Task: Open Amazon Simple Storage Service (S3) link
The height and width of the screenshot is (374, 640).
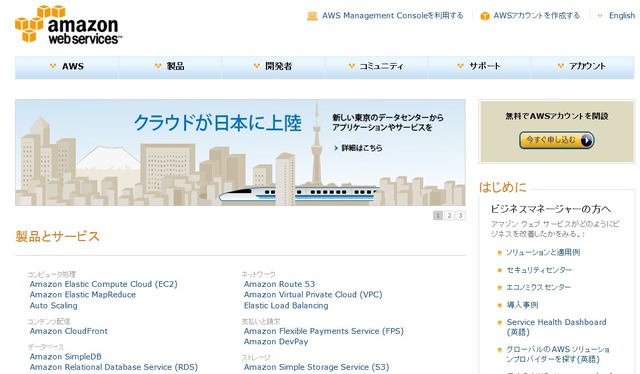Action: pyautogui.click(x=316, y=367)
